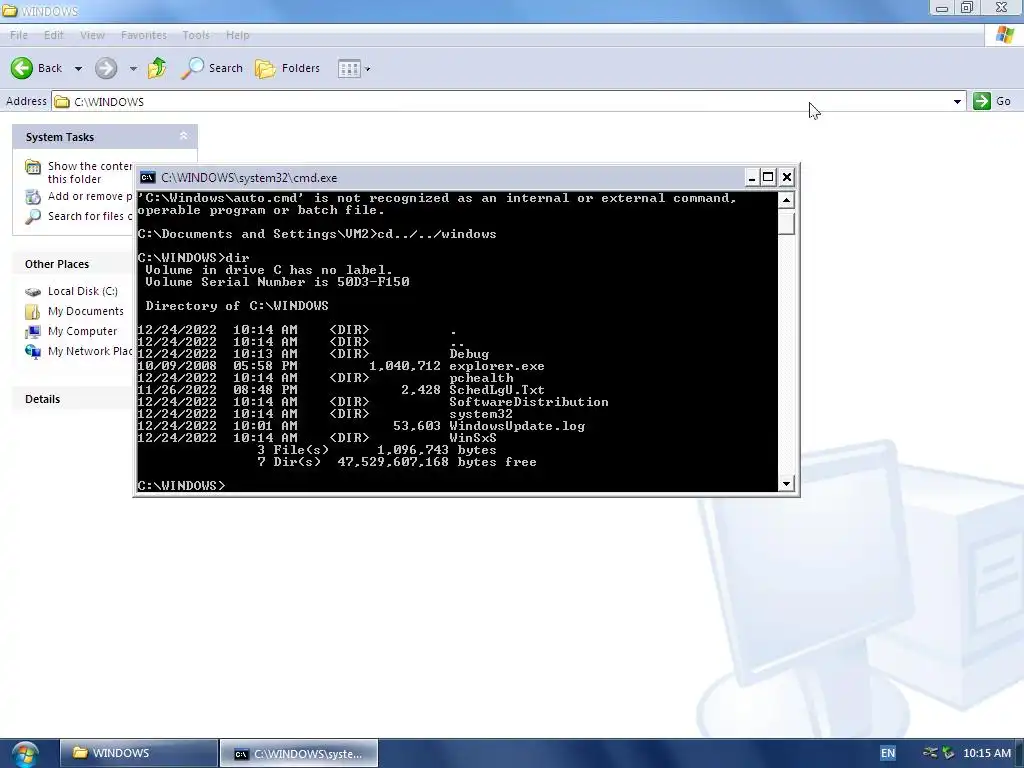Click the My Computer icon in sidebar
The width and height of the screenshot is (1024, 768).
[33, 332]
